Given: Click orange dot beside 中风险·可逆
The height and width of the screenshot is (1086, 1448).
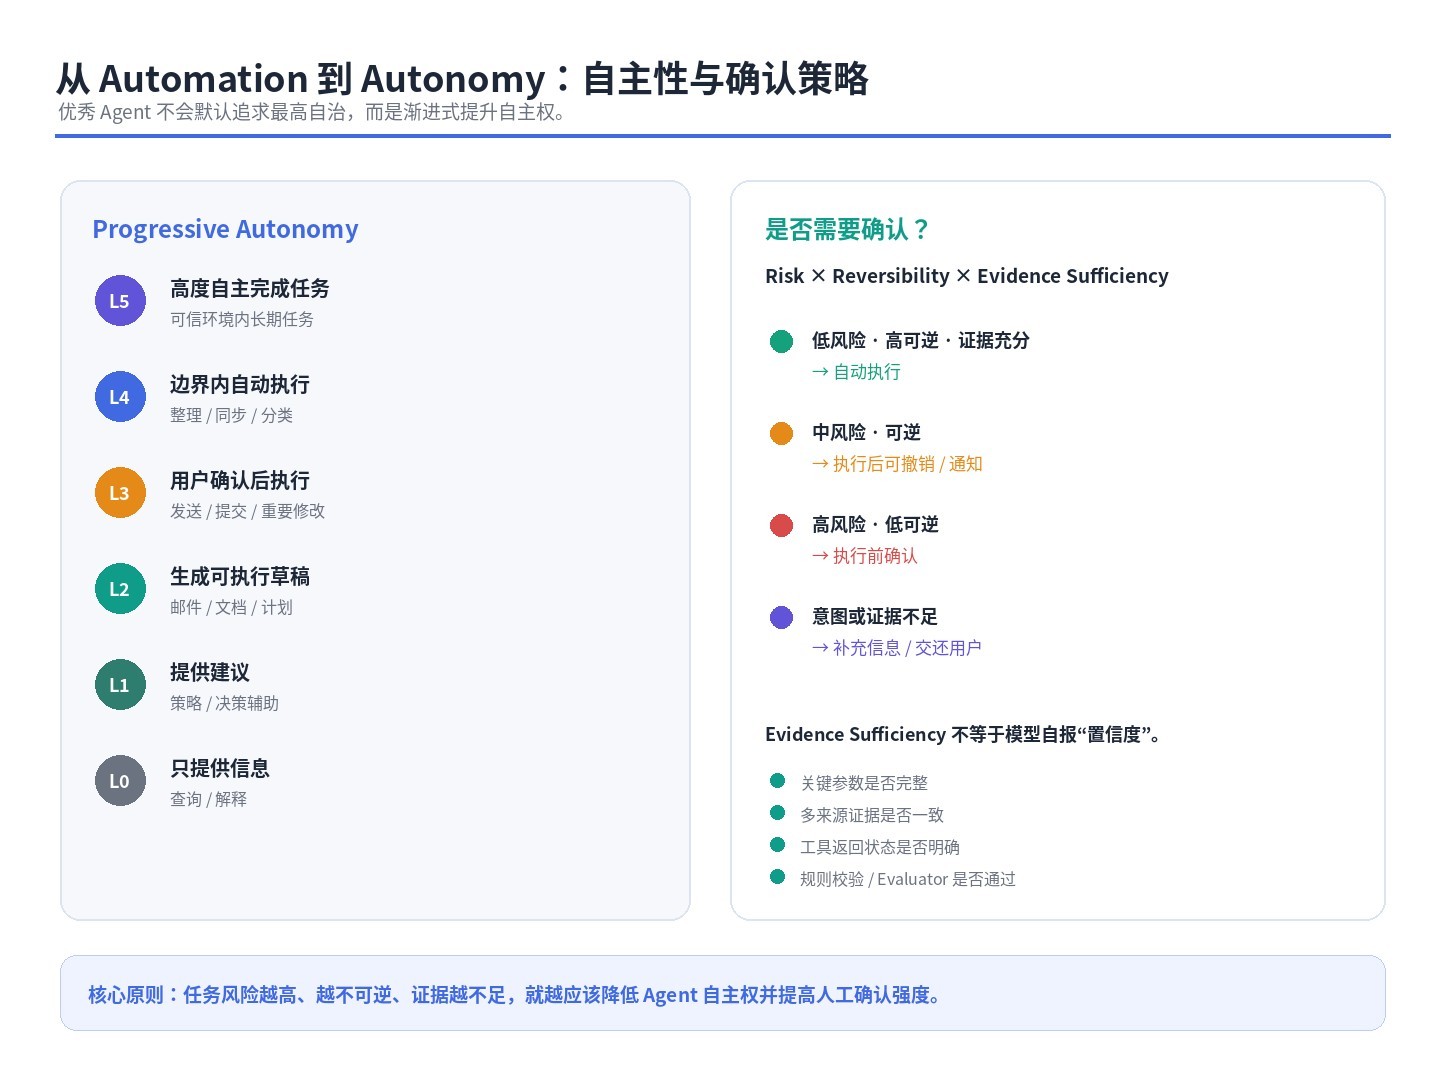Looking at the screenshot, I should coord(781,434).
